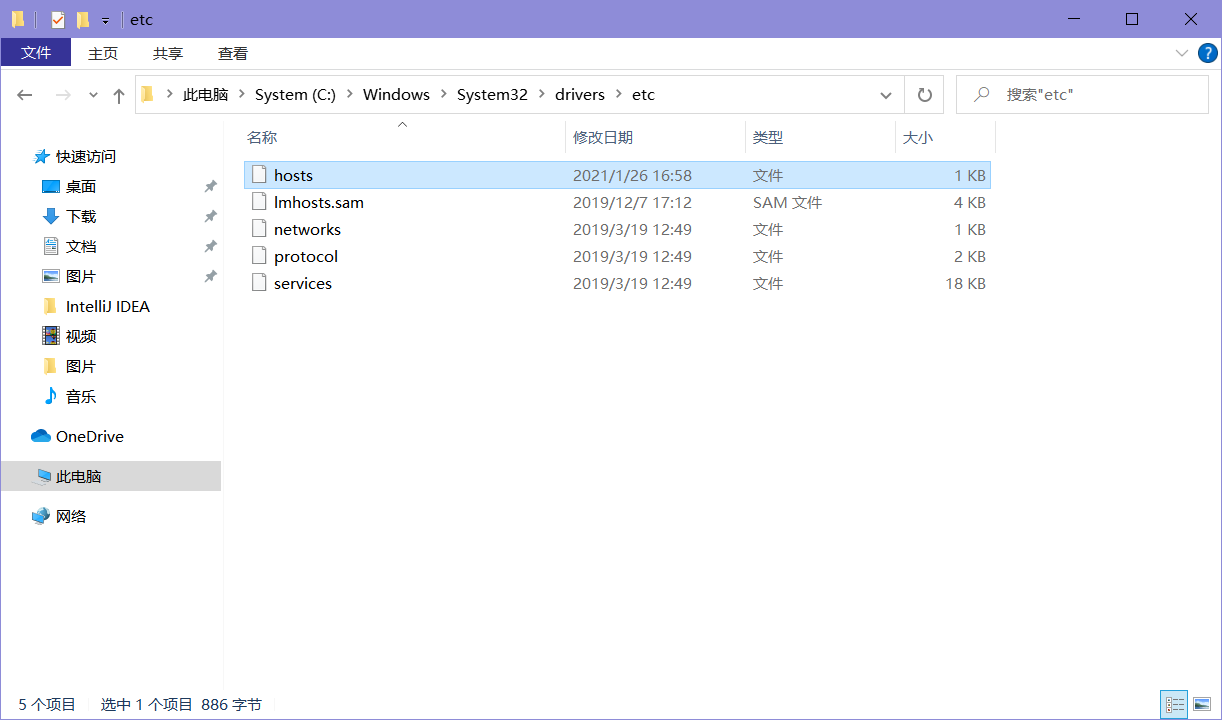Click the pin icon beside 下载
Image resolution: width=1222 pixels, height=720 pixels.
pos(210,216)
